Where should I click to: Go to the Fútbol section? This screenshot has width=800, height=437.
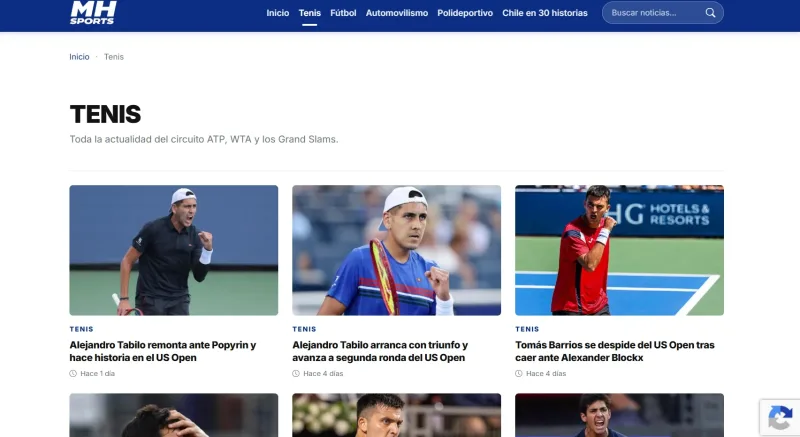click(343, 13)
